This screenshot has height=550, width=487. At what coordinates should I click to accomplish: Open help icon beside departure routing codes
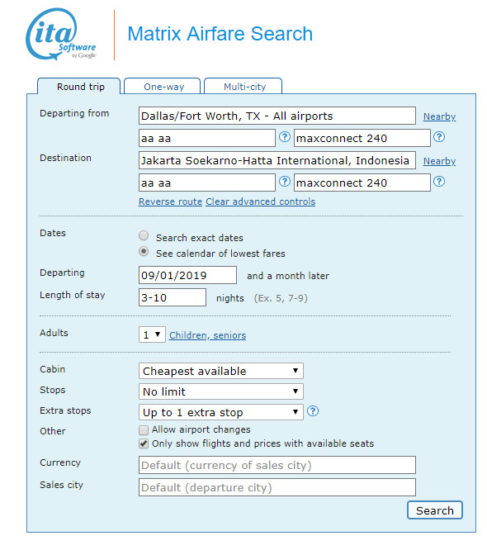coord(285,137)
